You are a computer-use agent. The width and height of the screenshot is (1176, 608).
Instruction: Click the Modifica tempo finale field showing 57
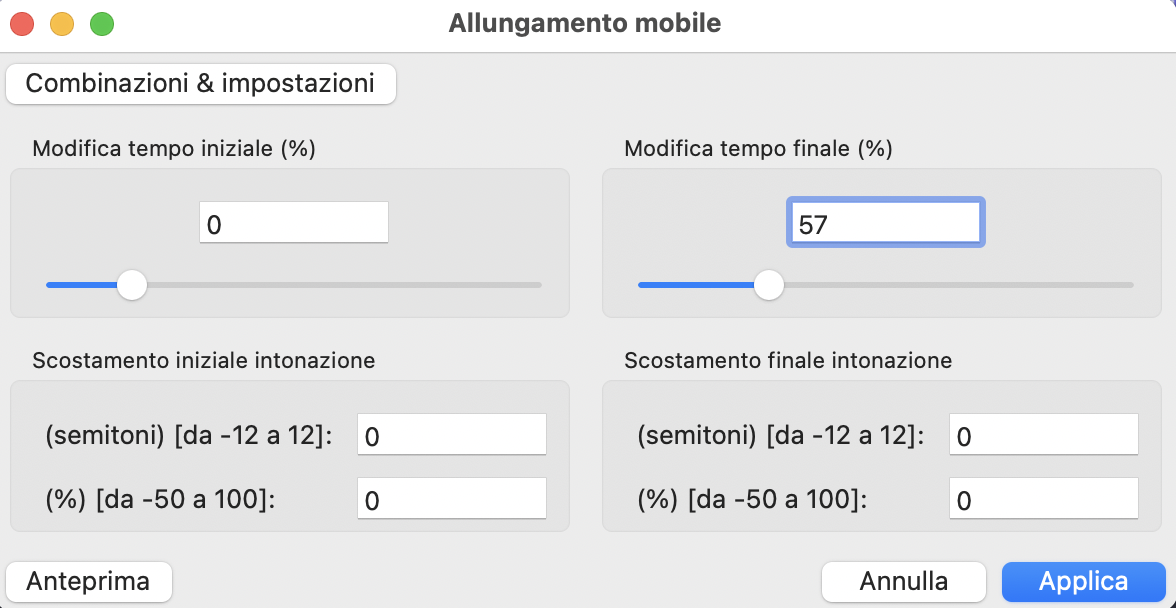pos(886,222)
